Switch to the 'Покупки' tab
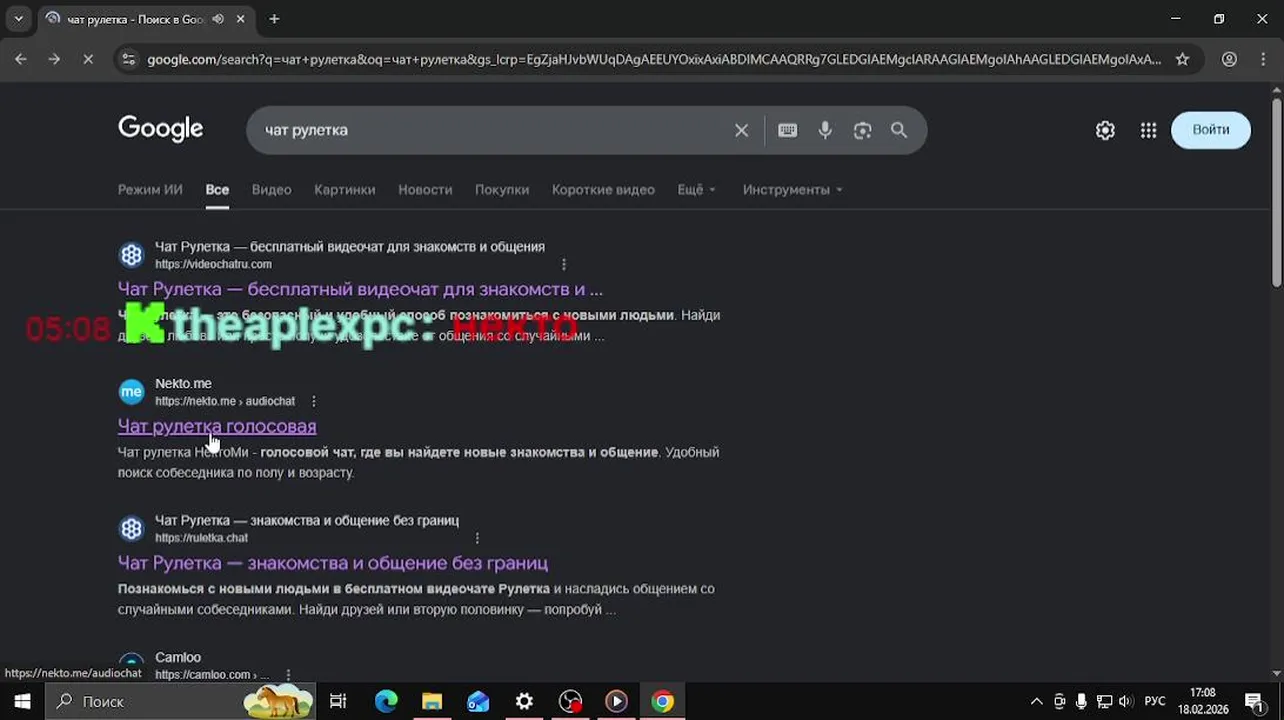This screenshot has height=720, width=1284. tap(502, 190)
